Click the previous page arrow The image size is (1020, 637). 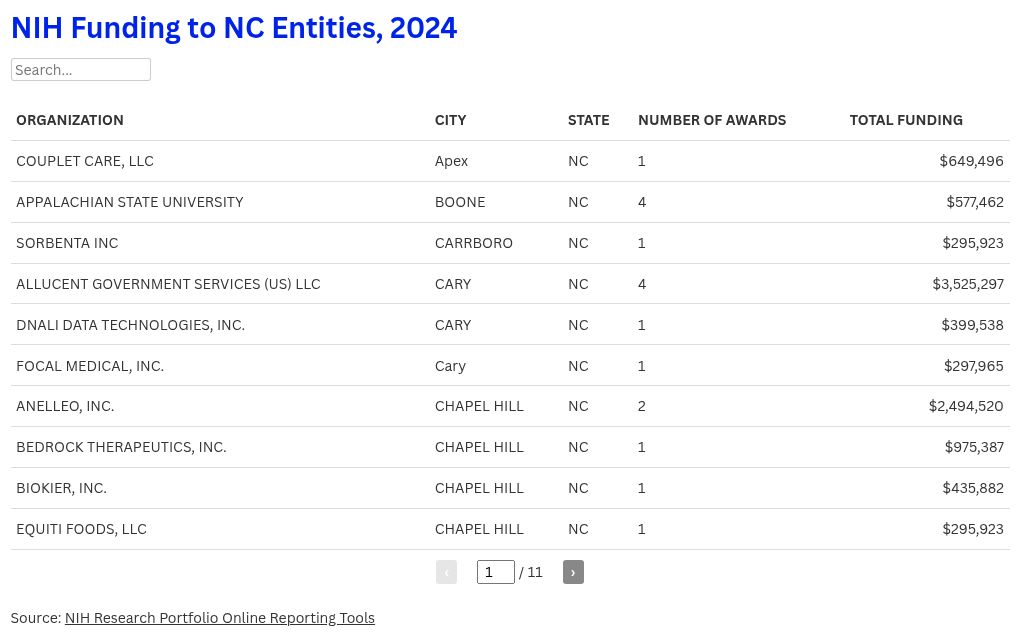(446, 572)
